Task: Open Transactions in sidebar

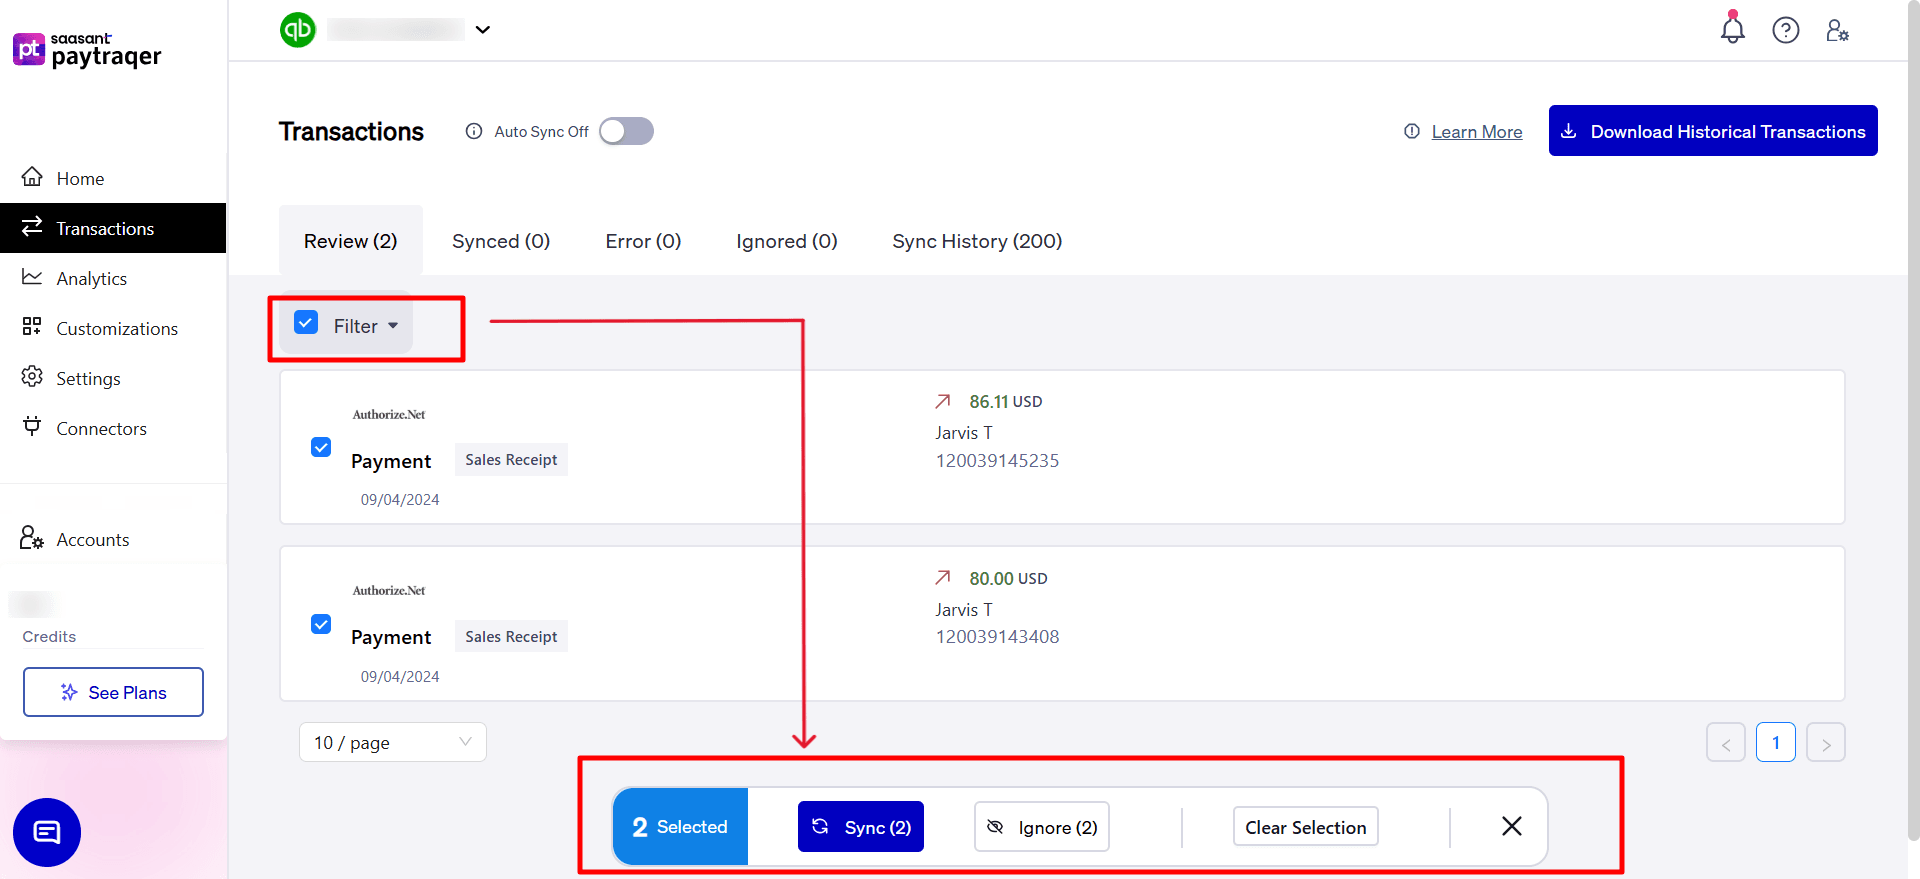Action: 113,228
